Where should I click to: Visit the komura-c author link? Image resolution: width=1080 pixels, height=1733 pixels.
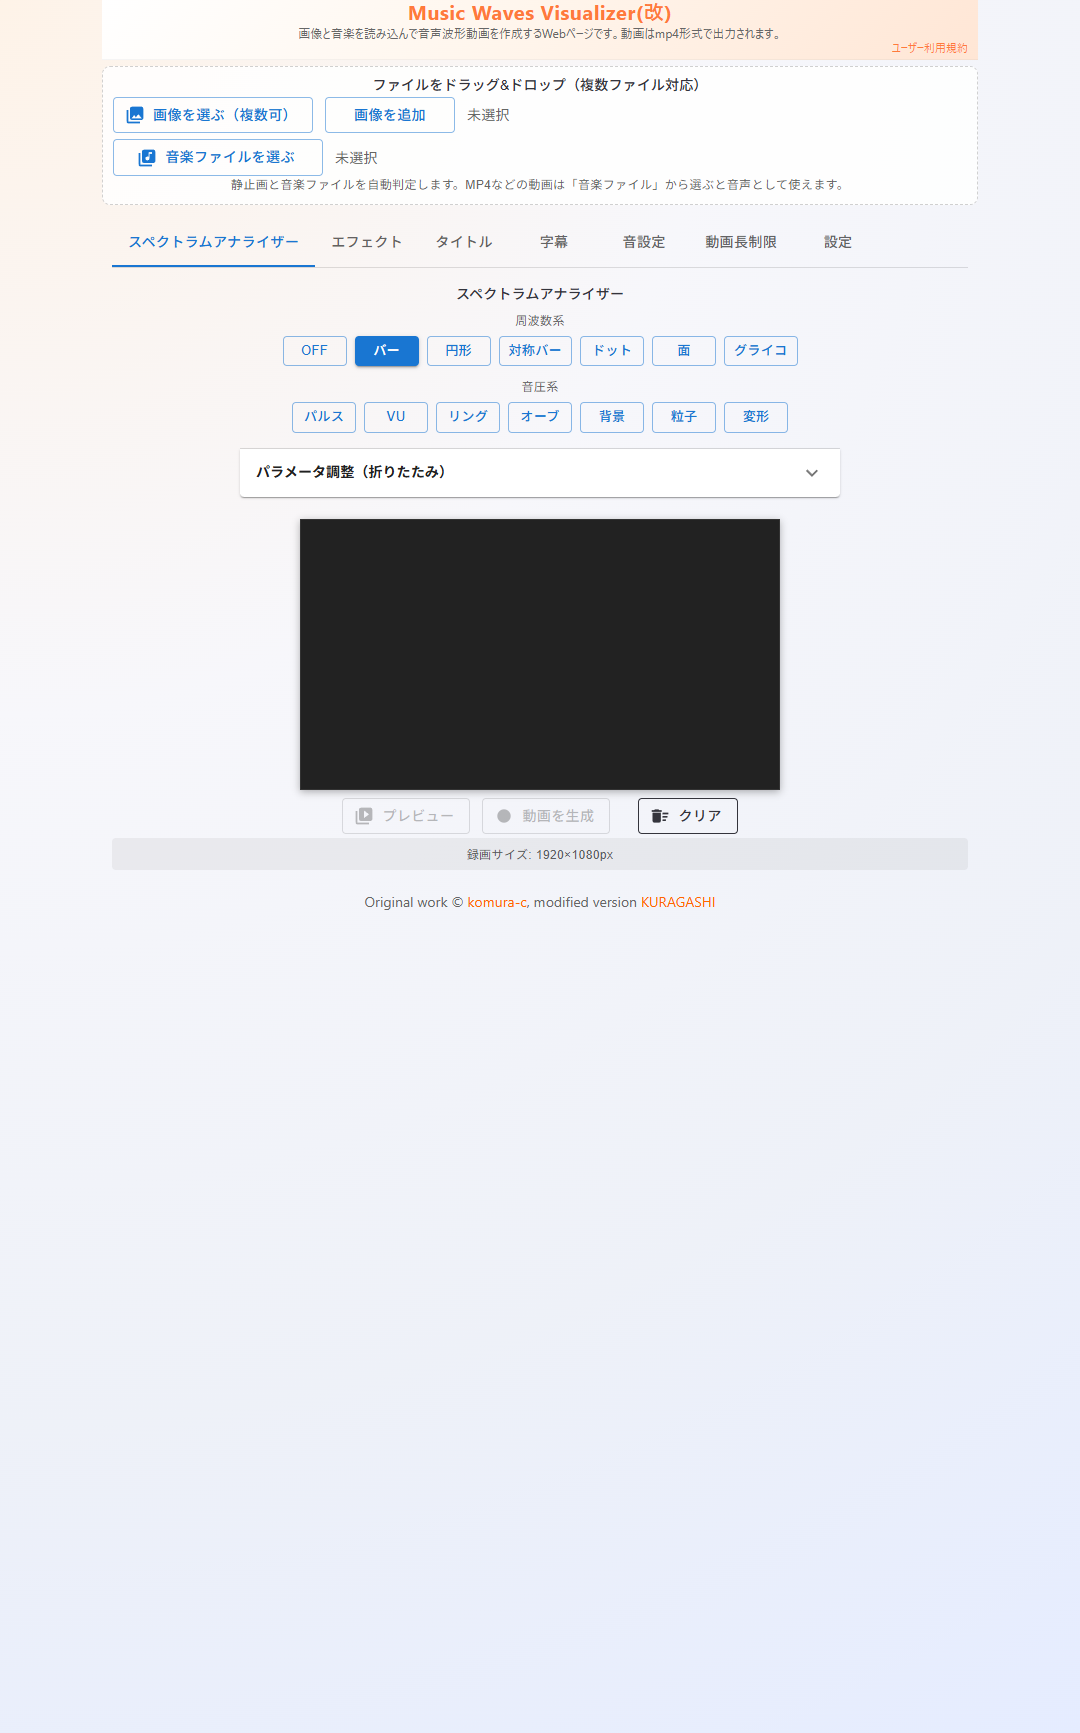(496, 902)
